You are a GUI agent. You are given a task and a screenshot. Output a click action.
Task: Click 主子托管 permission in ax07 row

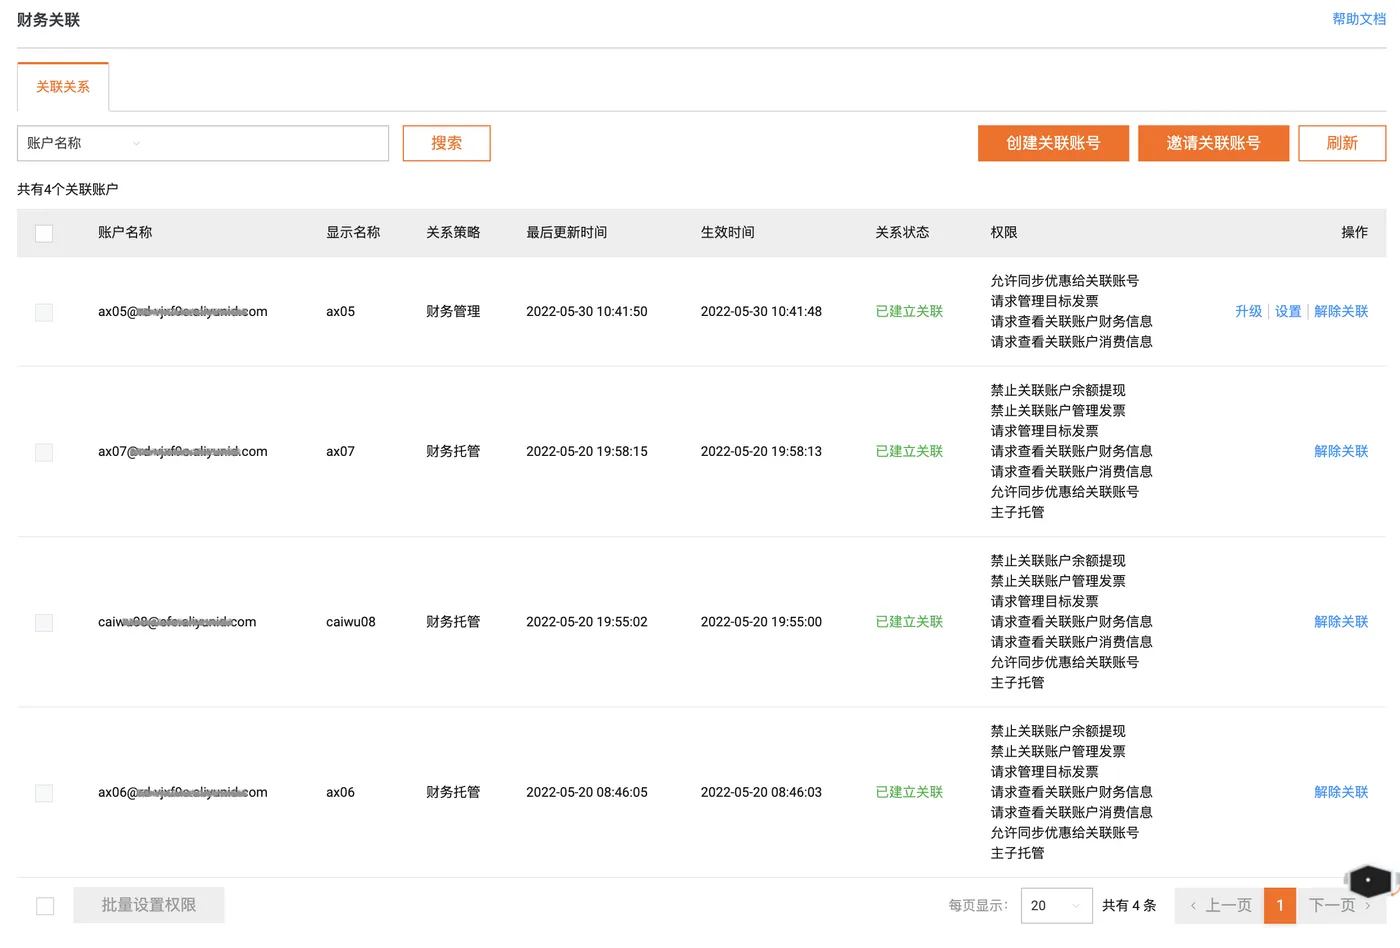click(x=1017, y=512)
